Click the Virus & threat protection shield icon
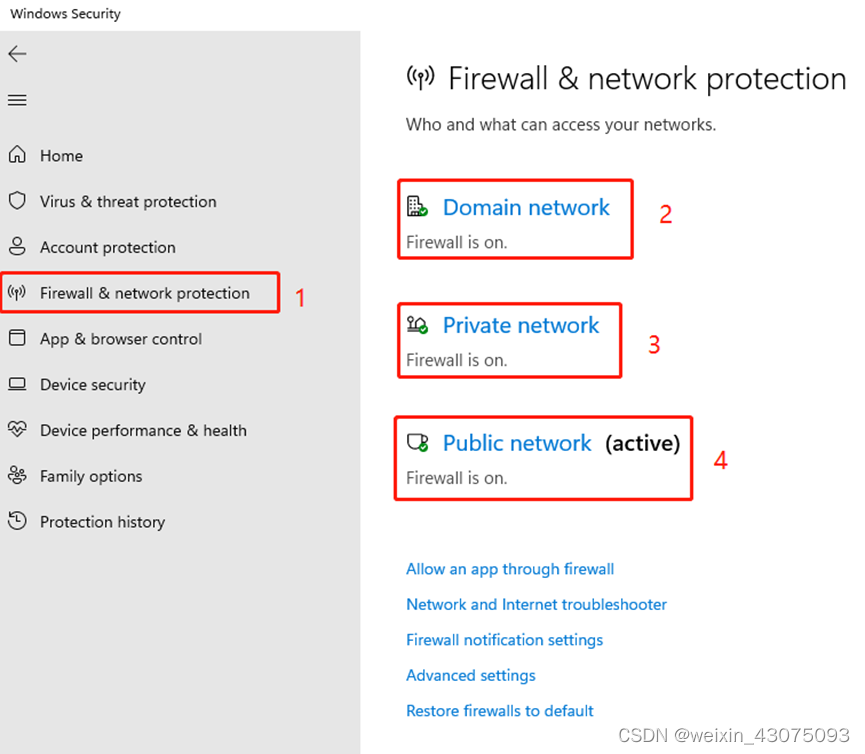865x754 pixels. click(x=17, y=201)
